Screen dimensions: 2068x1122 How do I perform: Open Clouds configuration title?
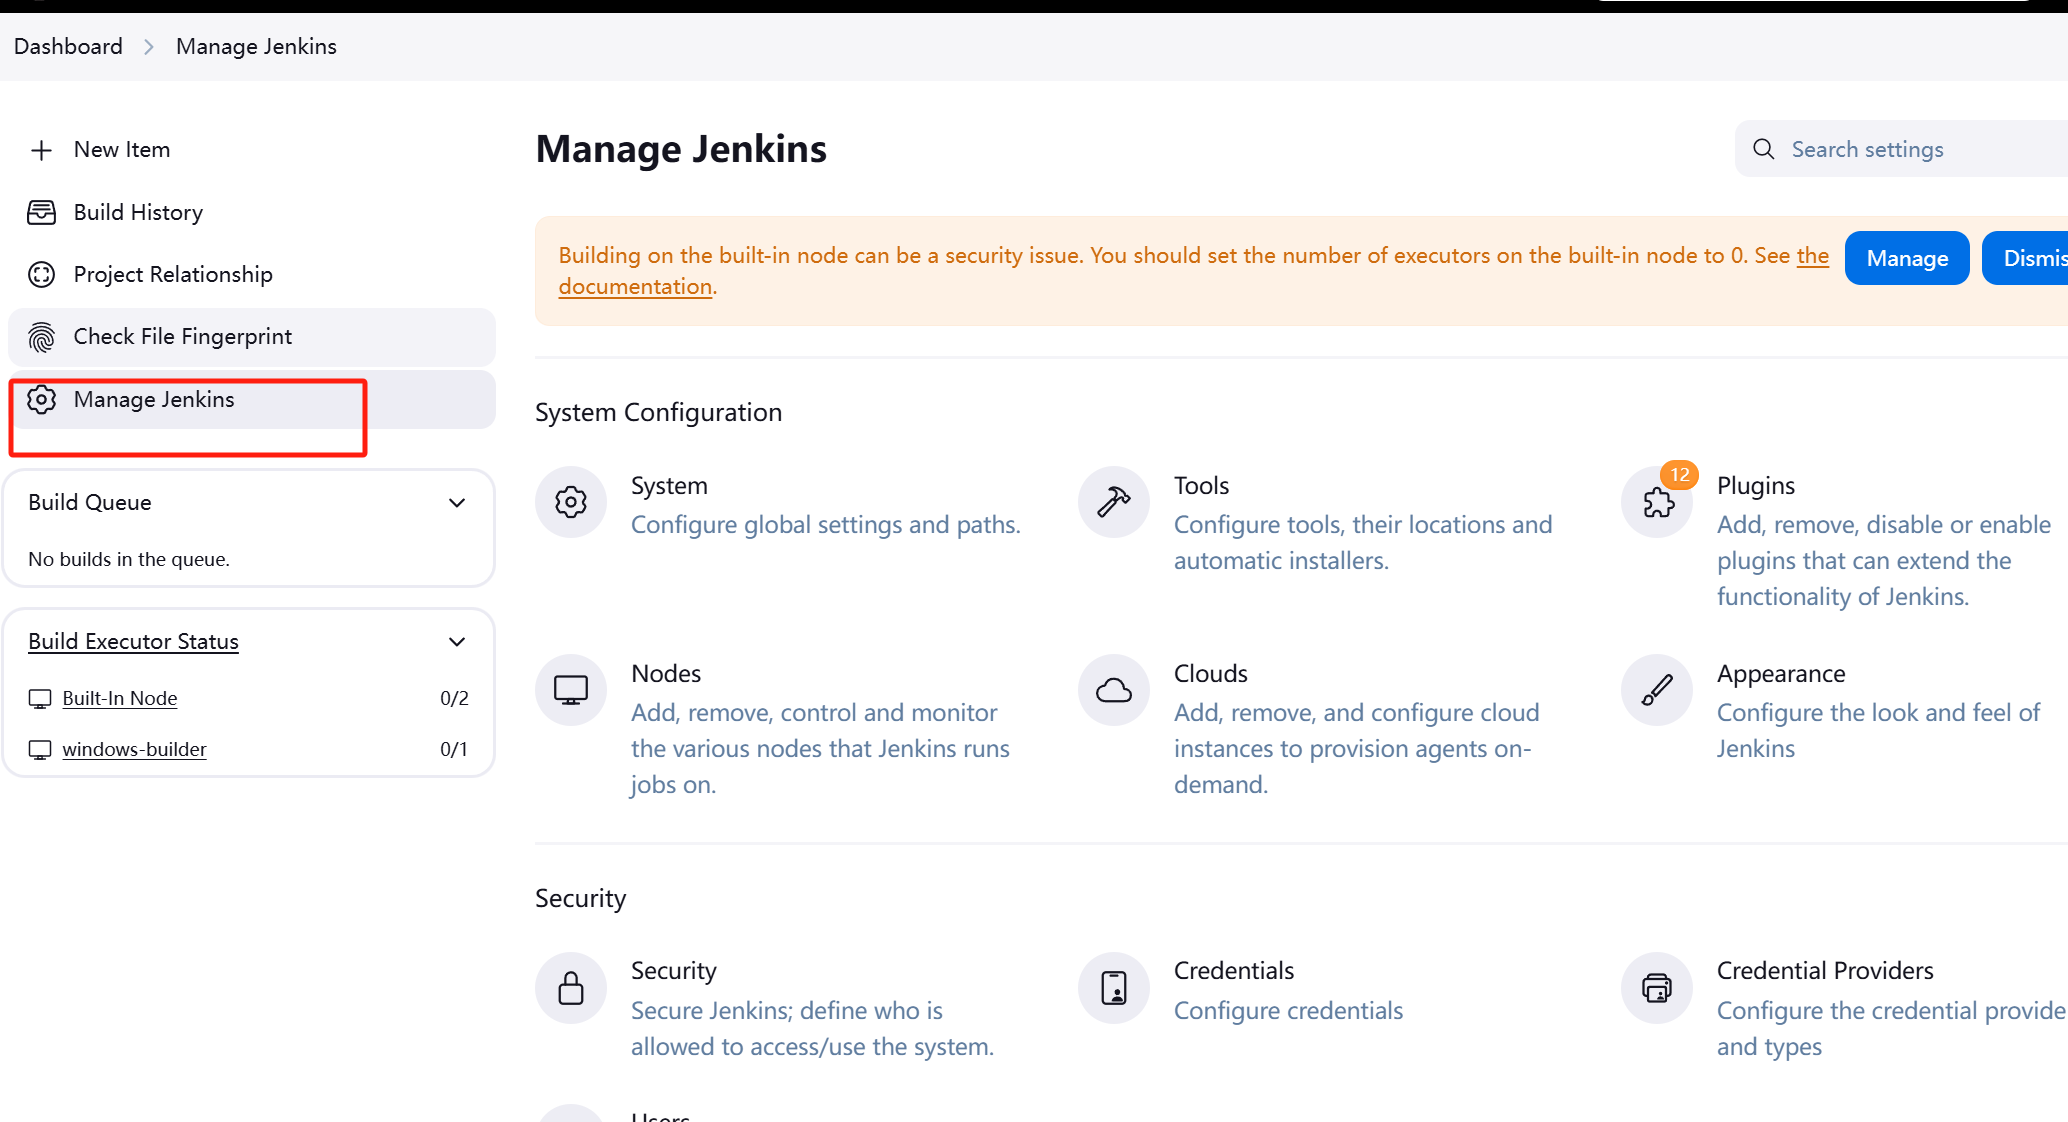[1211, 674]
